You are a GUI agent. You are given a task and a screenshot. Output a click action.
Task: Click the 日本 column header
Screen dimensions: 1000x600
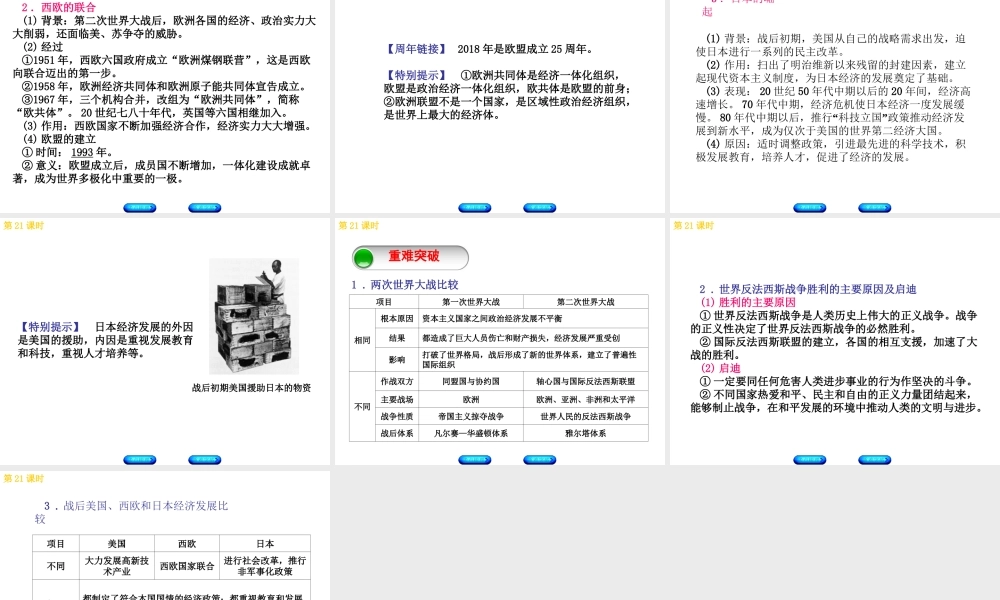coord(265,544)
